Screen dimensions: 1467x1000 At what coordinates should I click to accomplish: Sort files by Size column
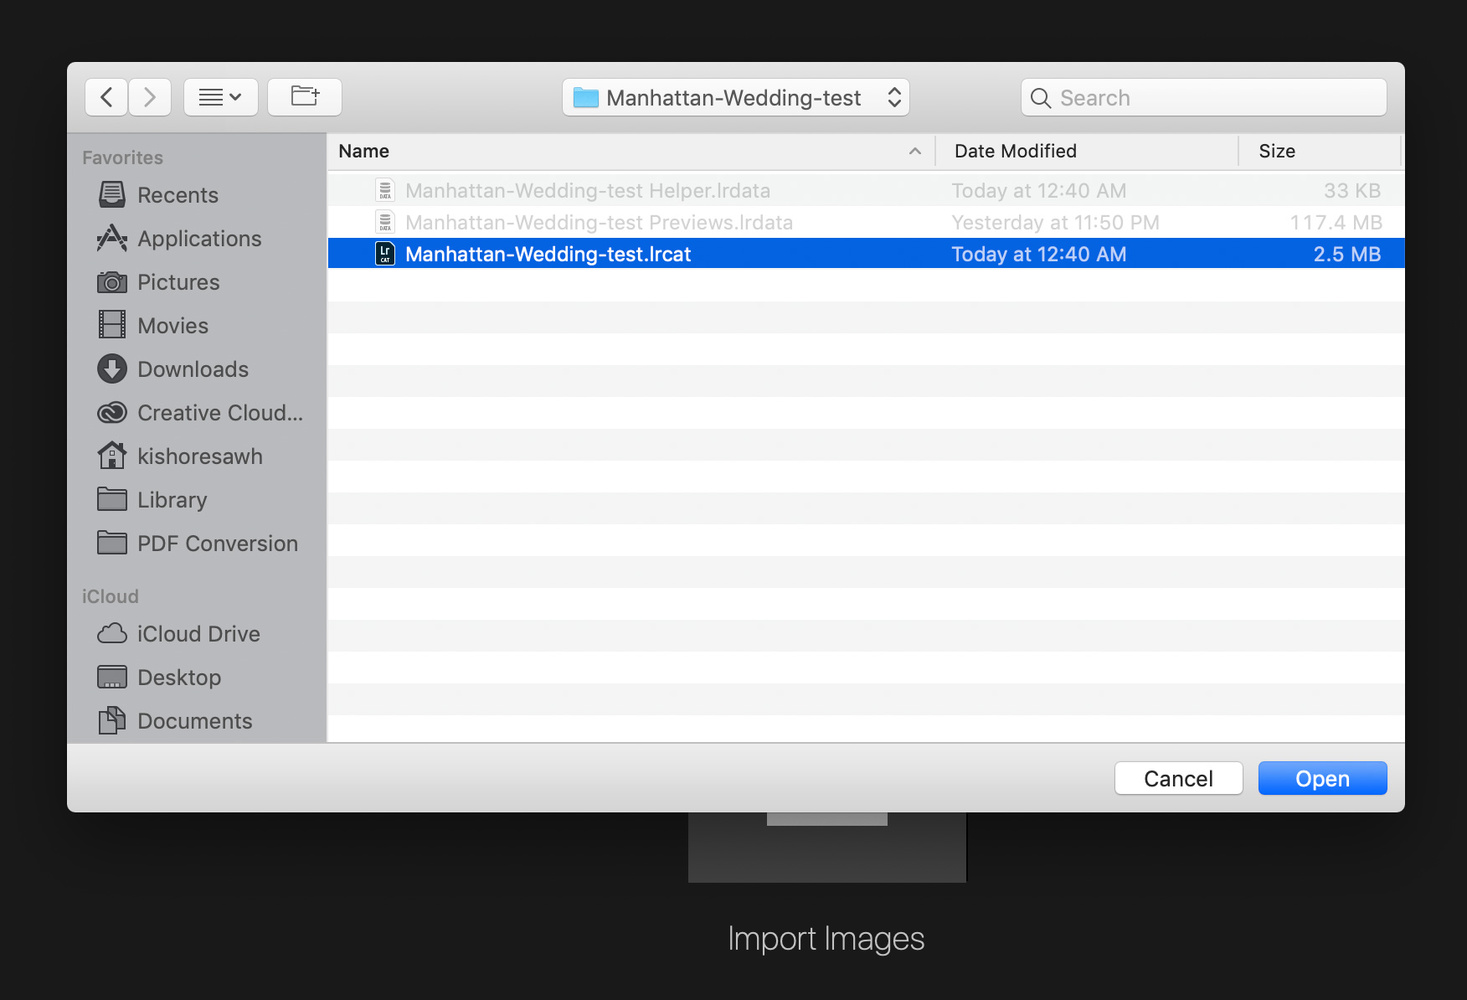pos(1320,152)
